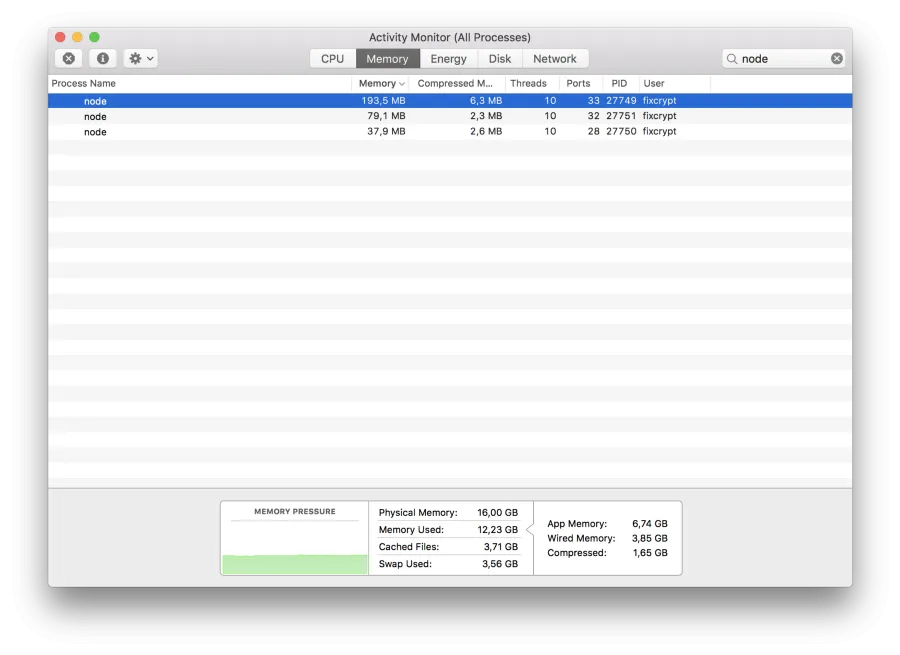The width and height of the screenshot is (900, 655).
Task: Click the Quit Process stop icon
Action: pos(68,59)
